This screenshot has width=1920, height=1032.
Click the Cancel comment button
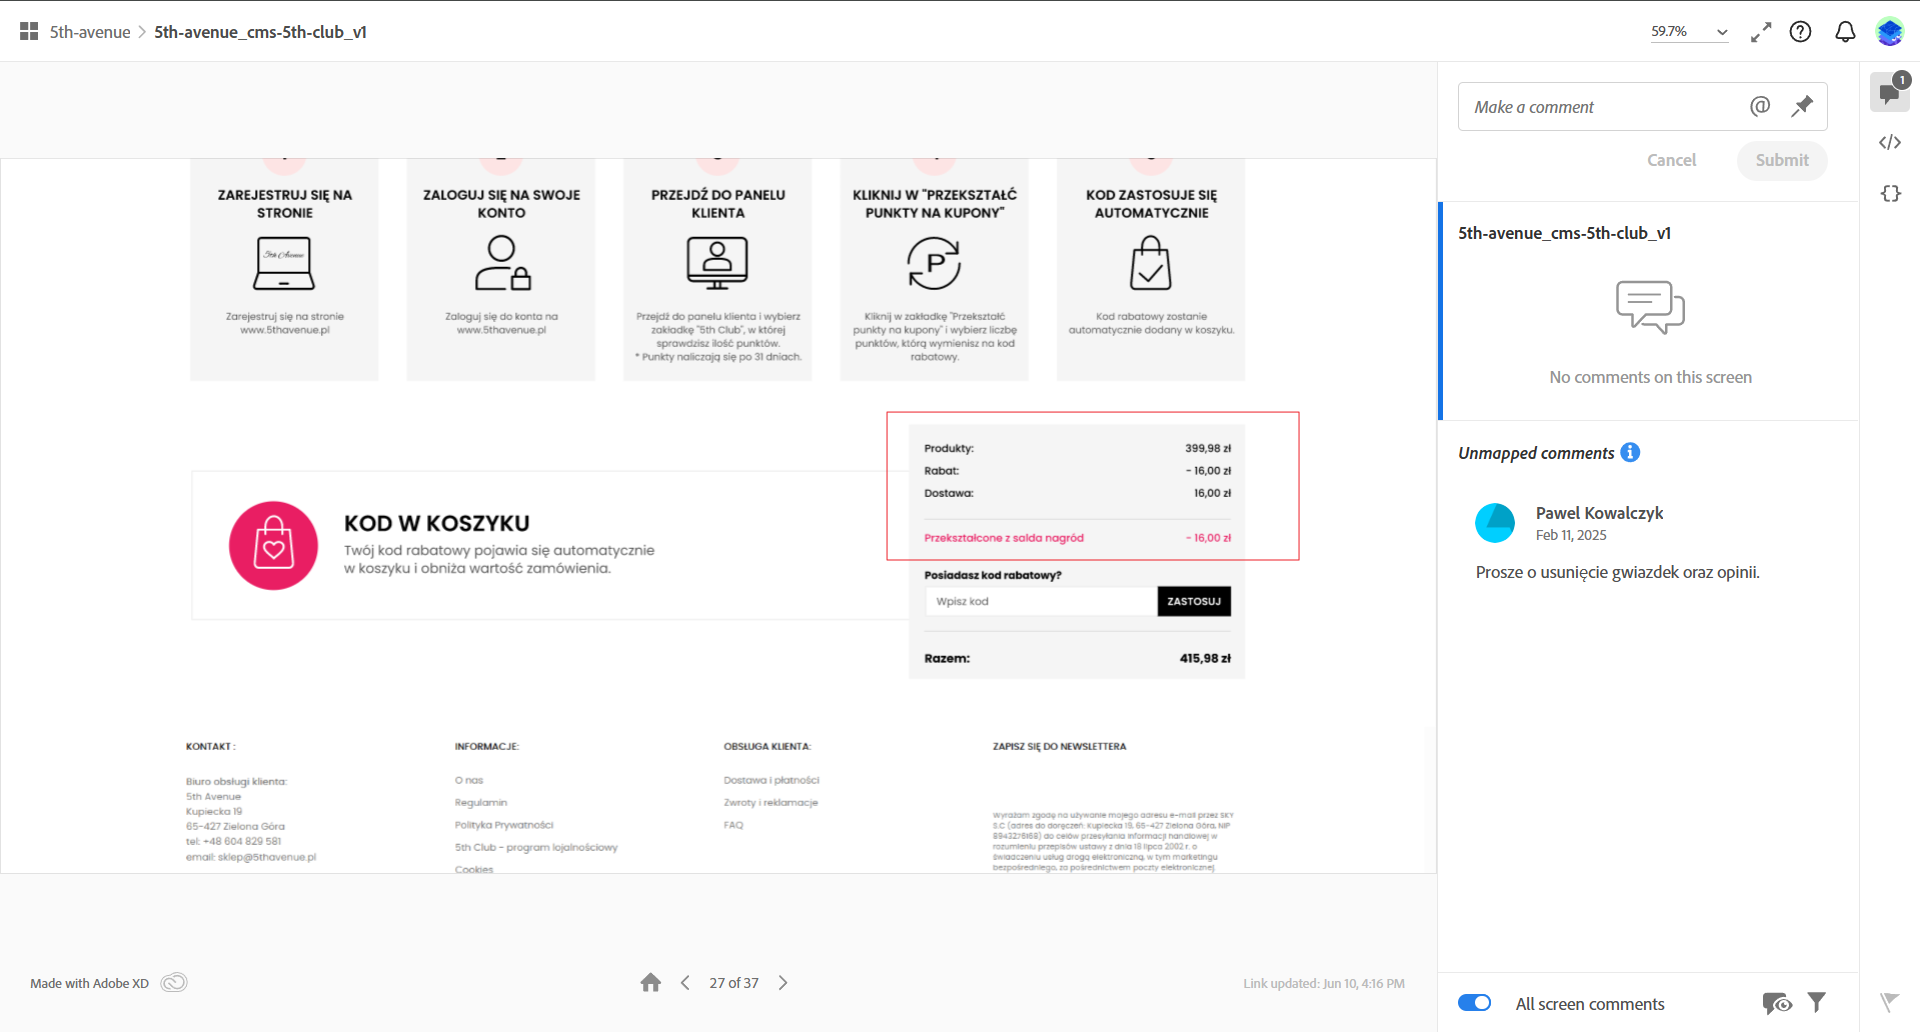pos(1671,160)
